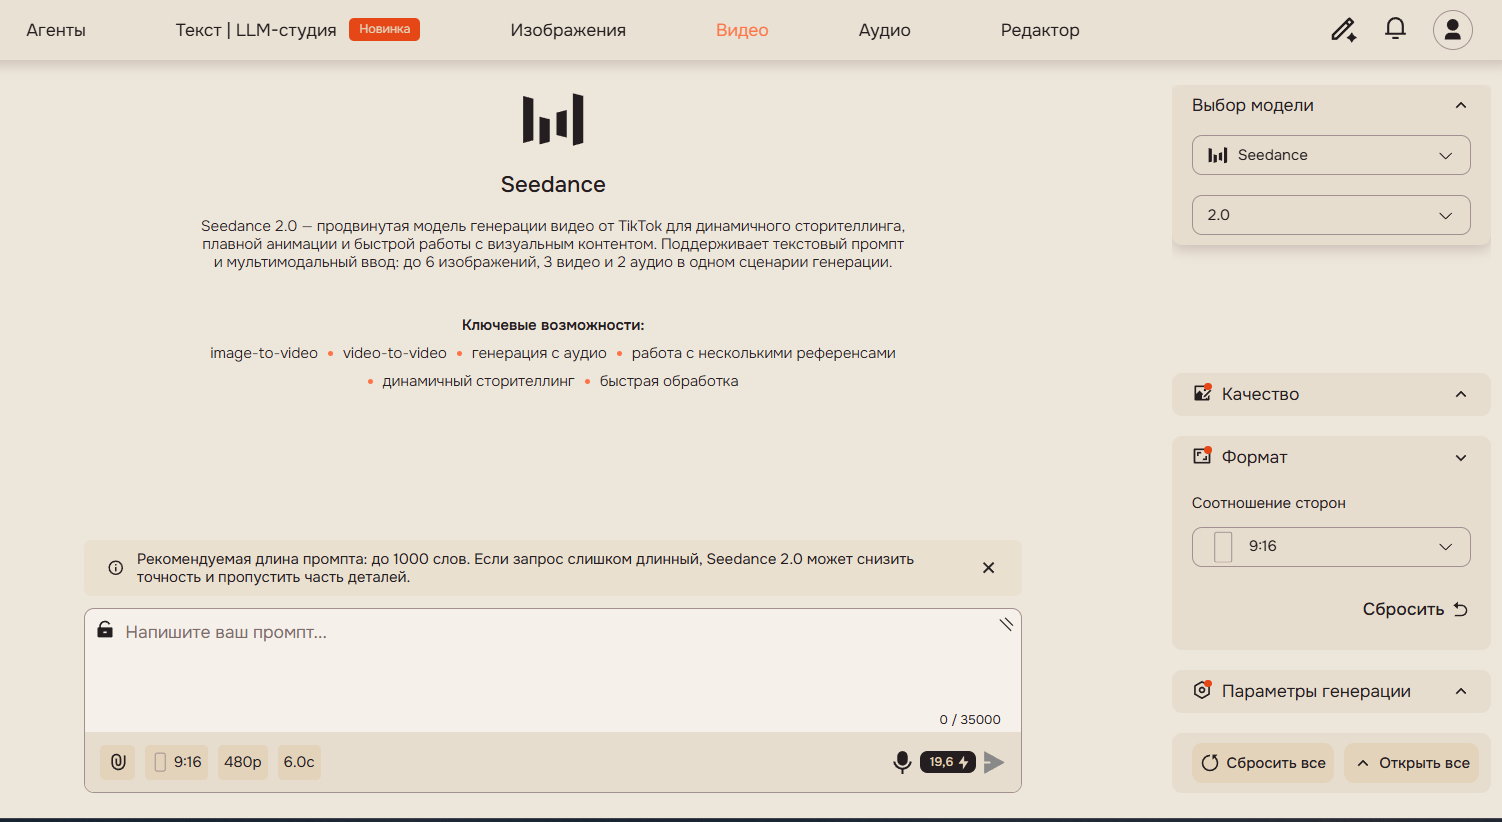The width and height of the screenshot is (1502, 822).
Task: Click the reset arrow icon beside Сбросить
Action: (x=1460, y=609)
